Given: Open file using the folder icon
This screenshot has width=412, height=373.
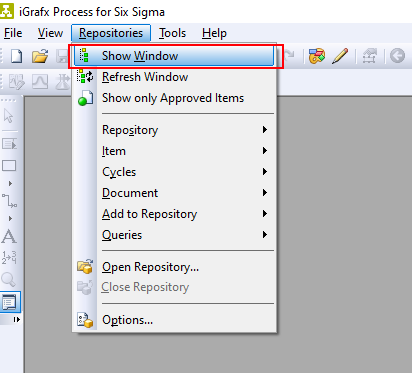Looking at the screenshot, I should [x=40, y=56].
